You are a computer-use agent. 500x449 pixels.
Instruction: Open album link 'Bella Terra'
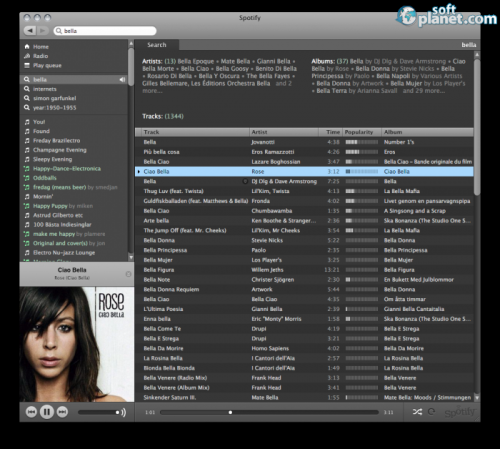point(332,91)
